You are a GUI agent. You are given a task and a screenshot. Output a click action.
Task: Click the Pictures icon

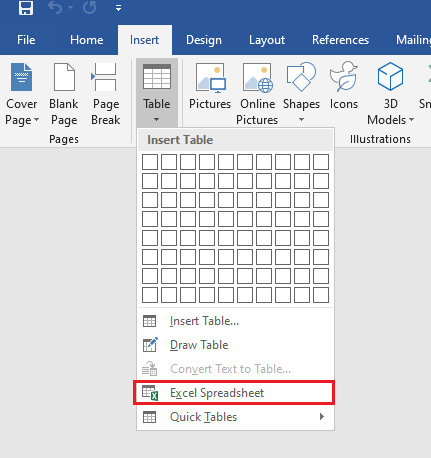click(210, 78)
